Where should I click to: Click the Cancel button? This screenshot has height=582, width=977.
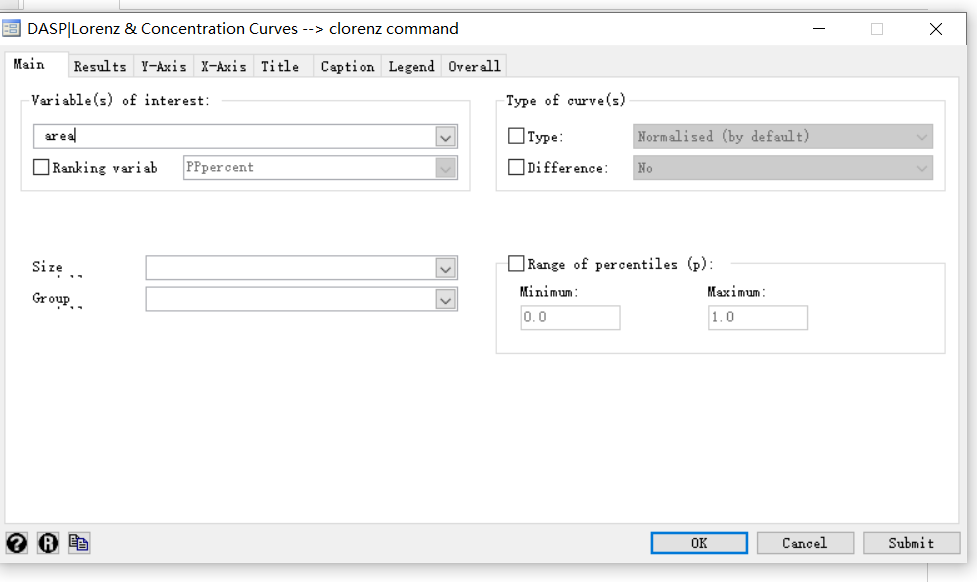(805, 543)
